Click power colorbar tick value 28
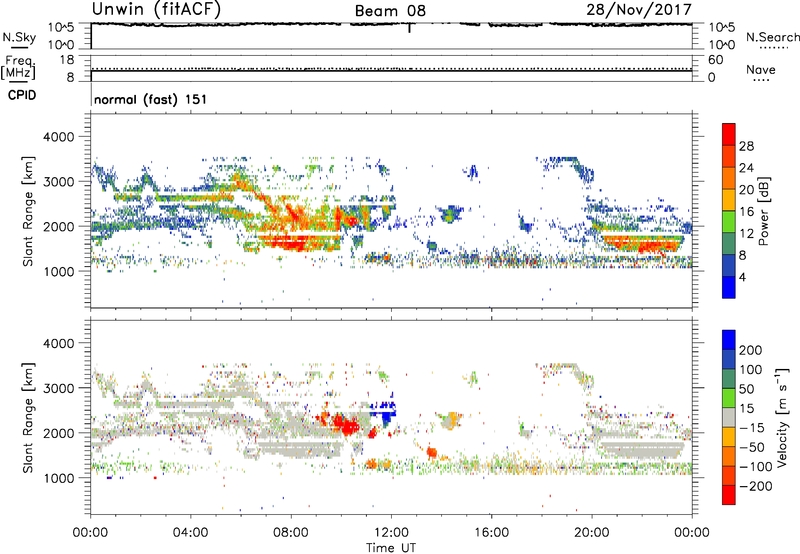Screen dimensions: 800x554 click(x=746, y=146)
